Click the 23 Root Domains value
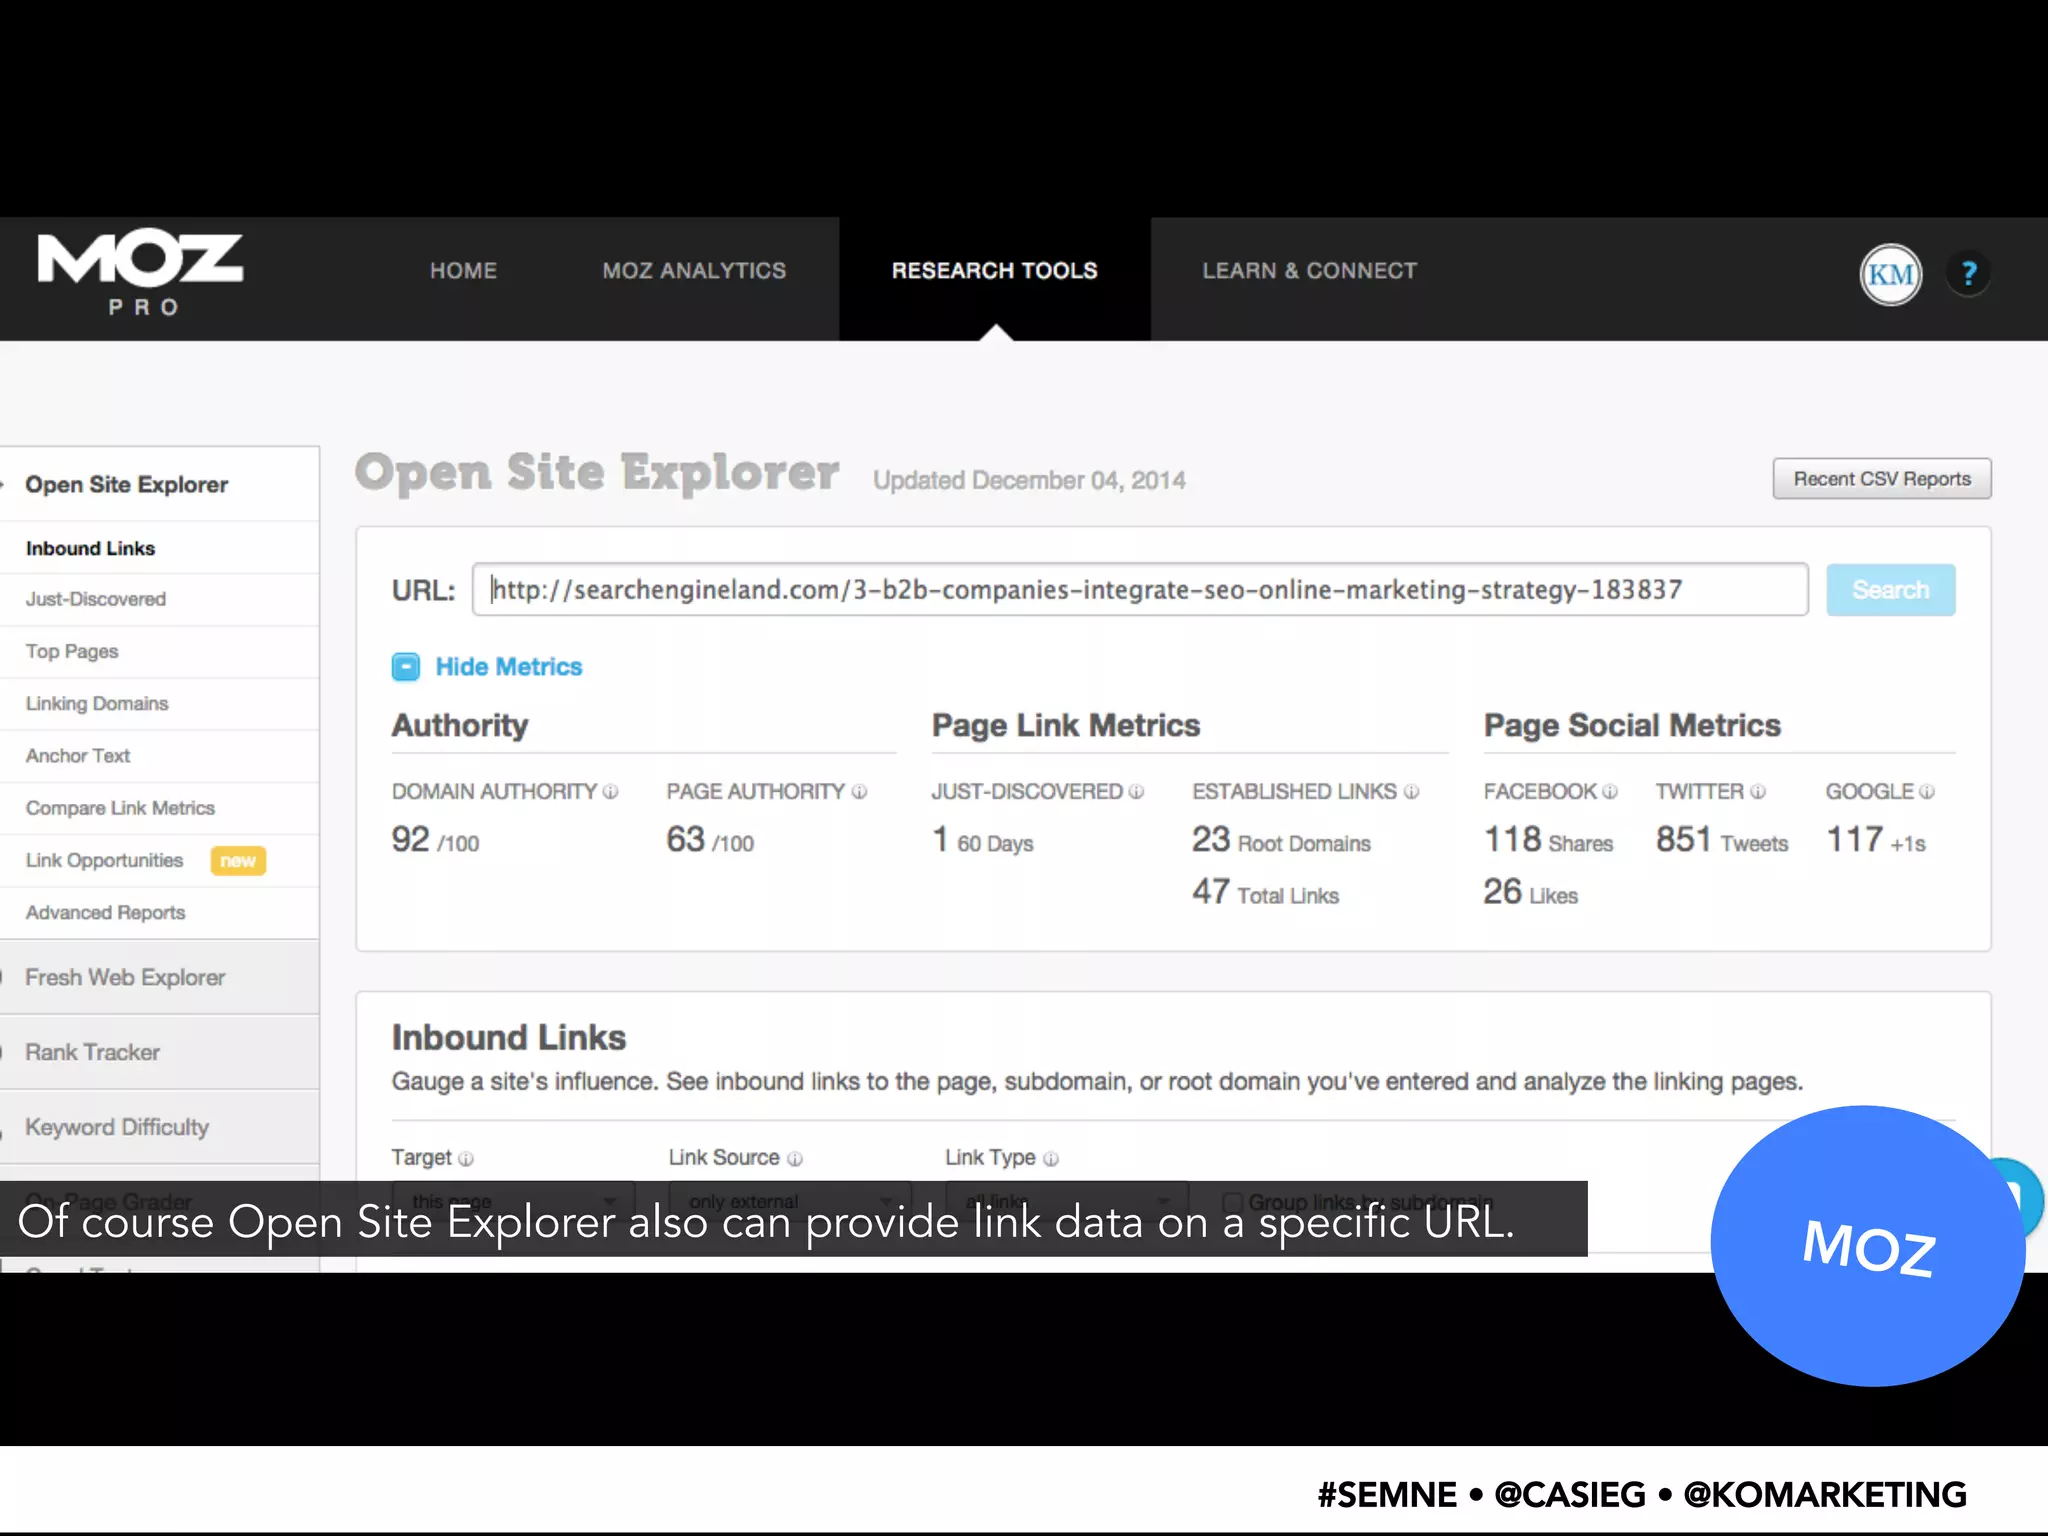Image resolution: width=2048 pixels, height=1536 pixels. point(1281,840)
